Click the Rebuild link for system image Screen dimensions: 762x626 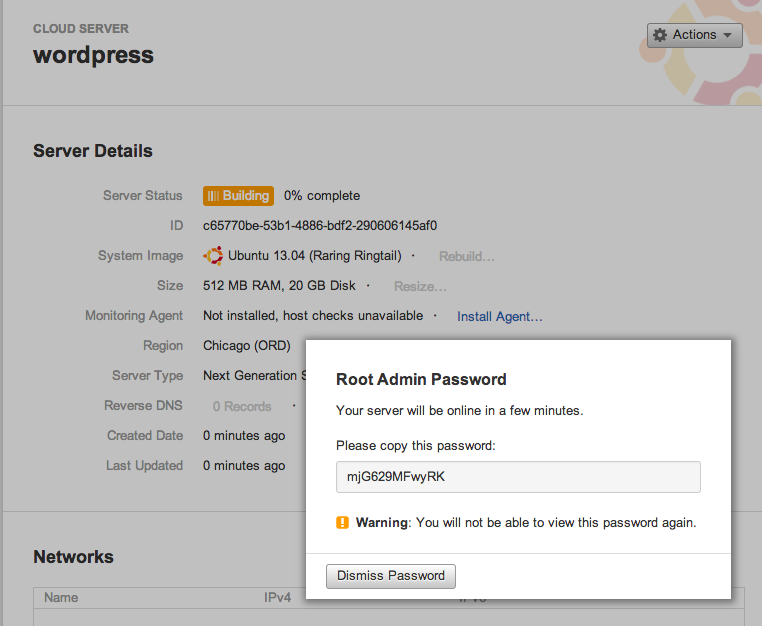467,256
